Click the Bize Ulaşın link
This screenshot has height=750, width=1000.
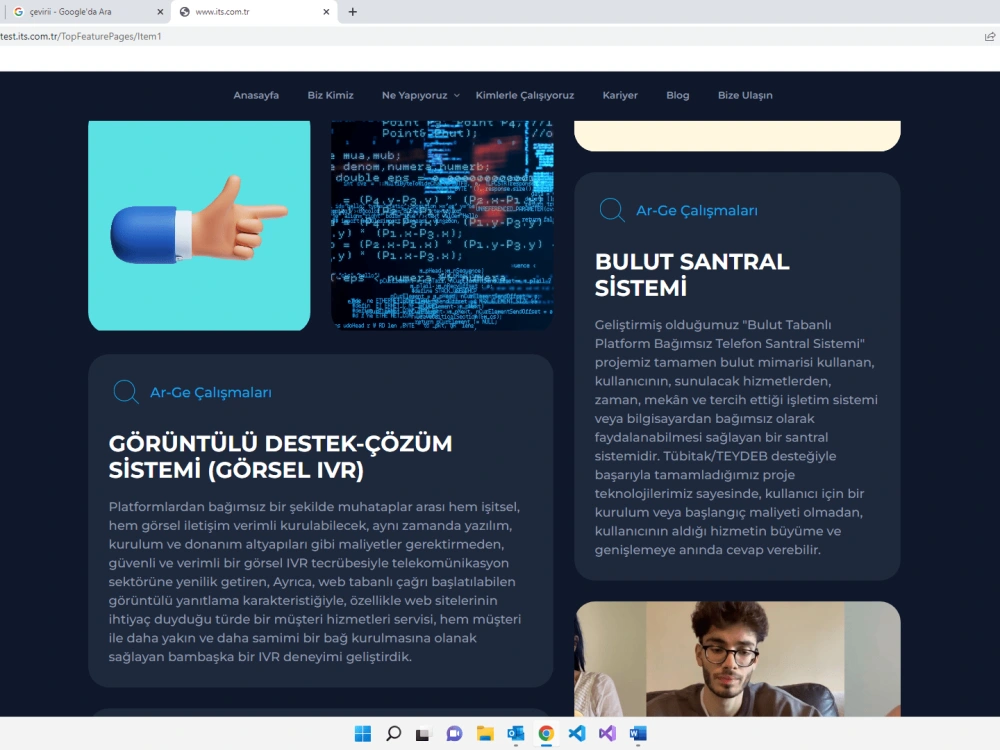745,95
